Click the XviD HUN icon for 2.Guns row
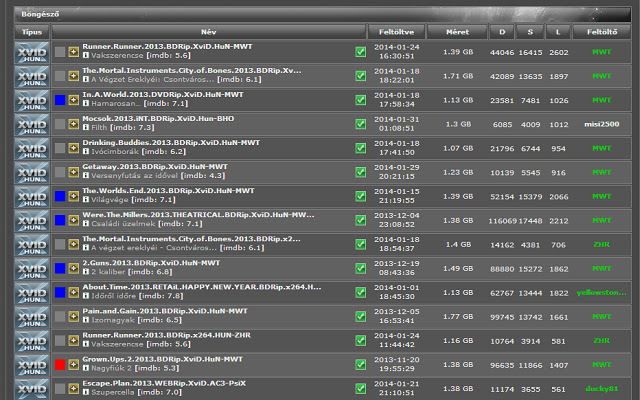 (32, 267)
